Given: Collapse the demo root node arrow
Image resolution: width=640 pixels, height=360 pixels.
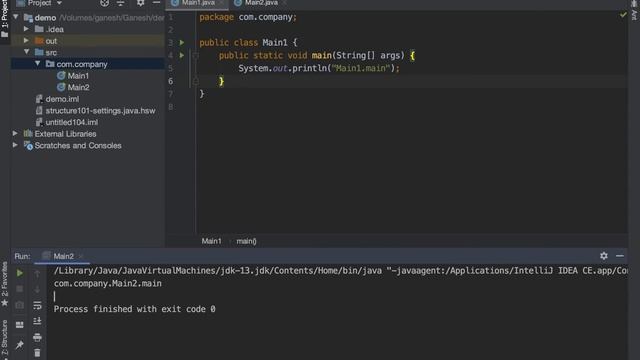Looking at the screenshot, I should click(x=16, y=17).
